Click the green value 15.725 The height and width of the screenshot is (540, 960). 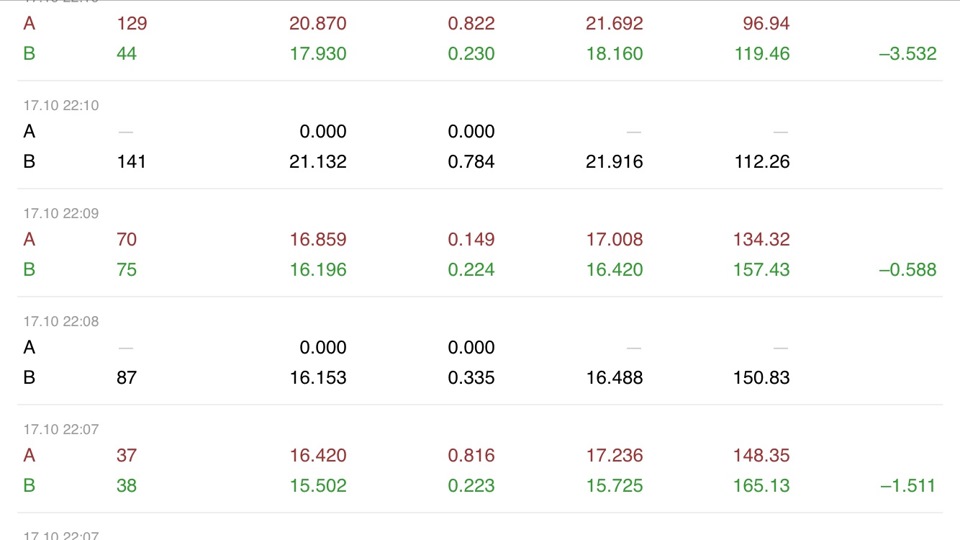614,486
